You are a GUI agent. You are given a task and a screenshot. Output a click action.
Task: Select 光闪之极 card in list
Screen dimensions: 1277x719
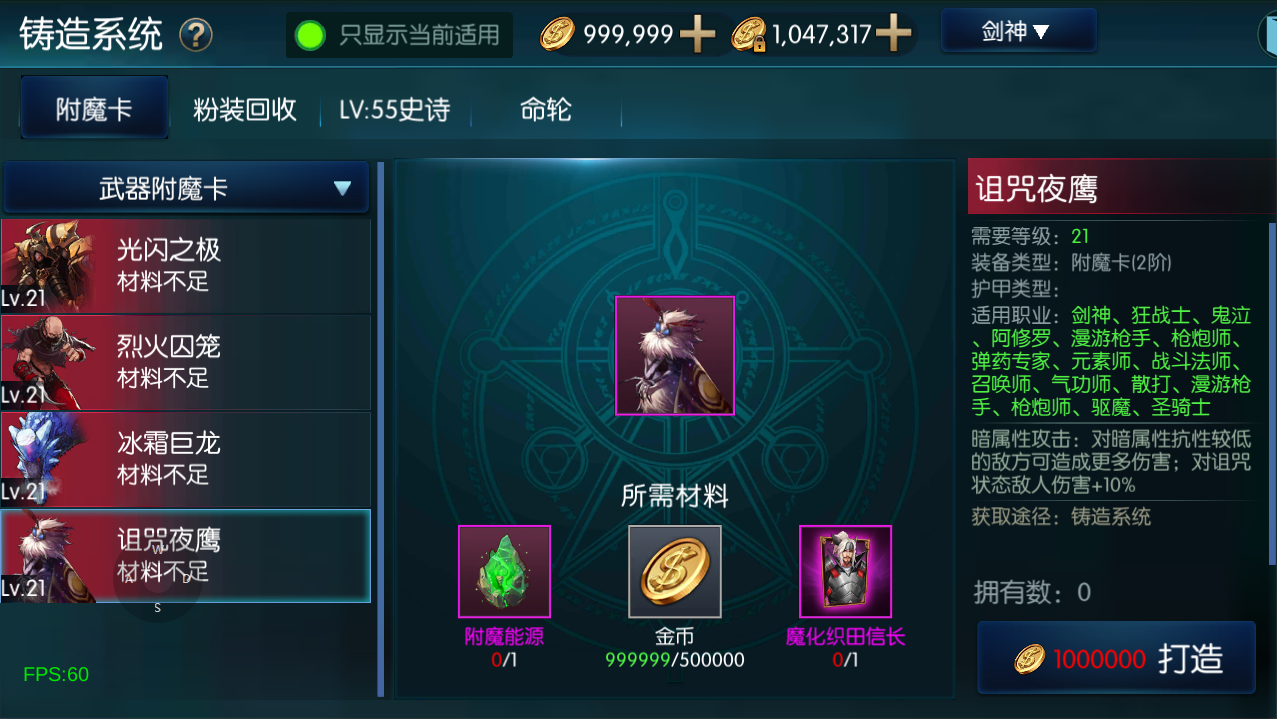click(x=186, y=266)
